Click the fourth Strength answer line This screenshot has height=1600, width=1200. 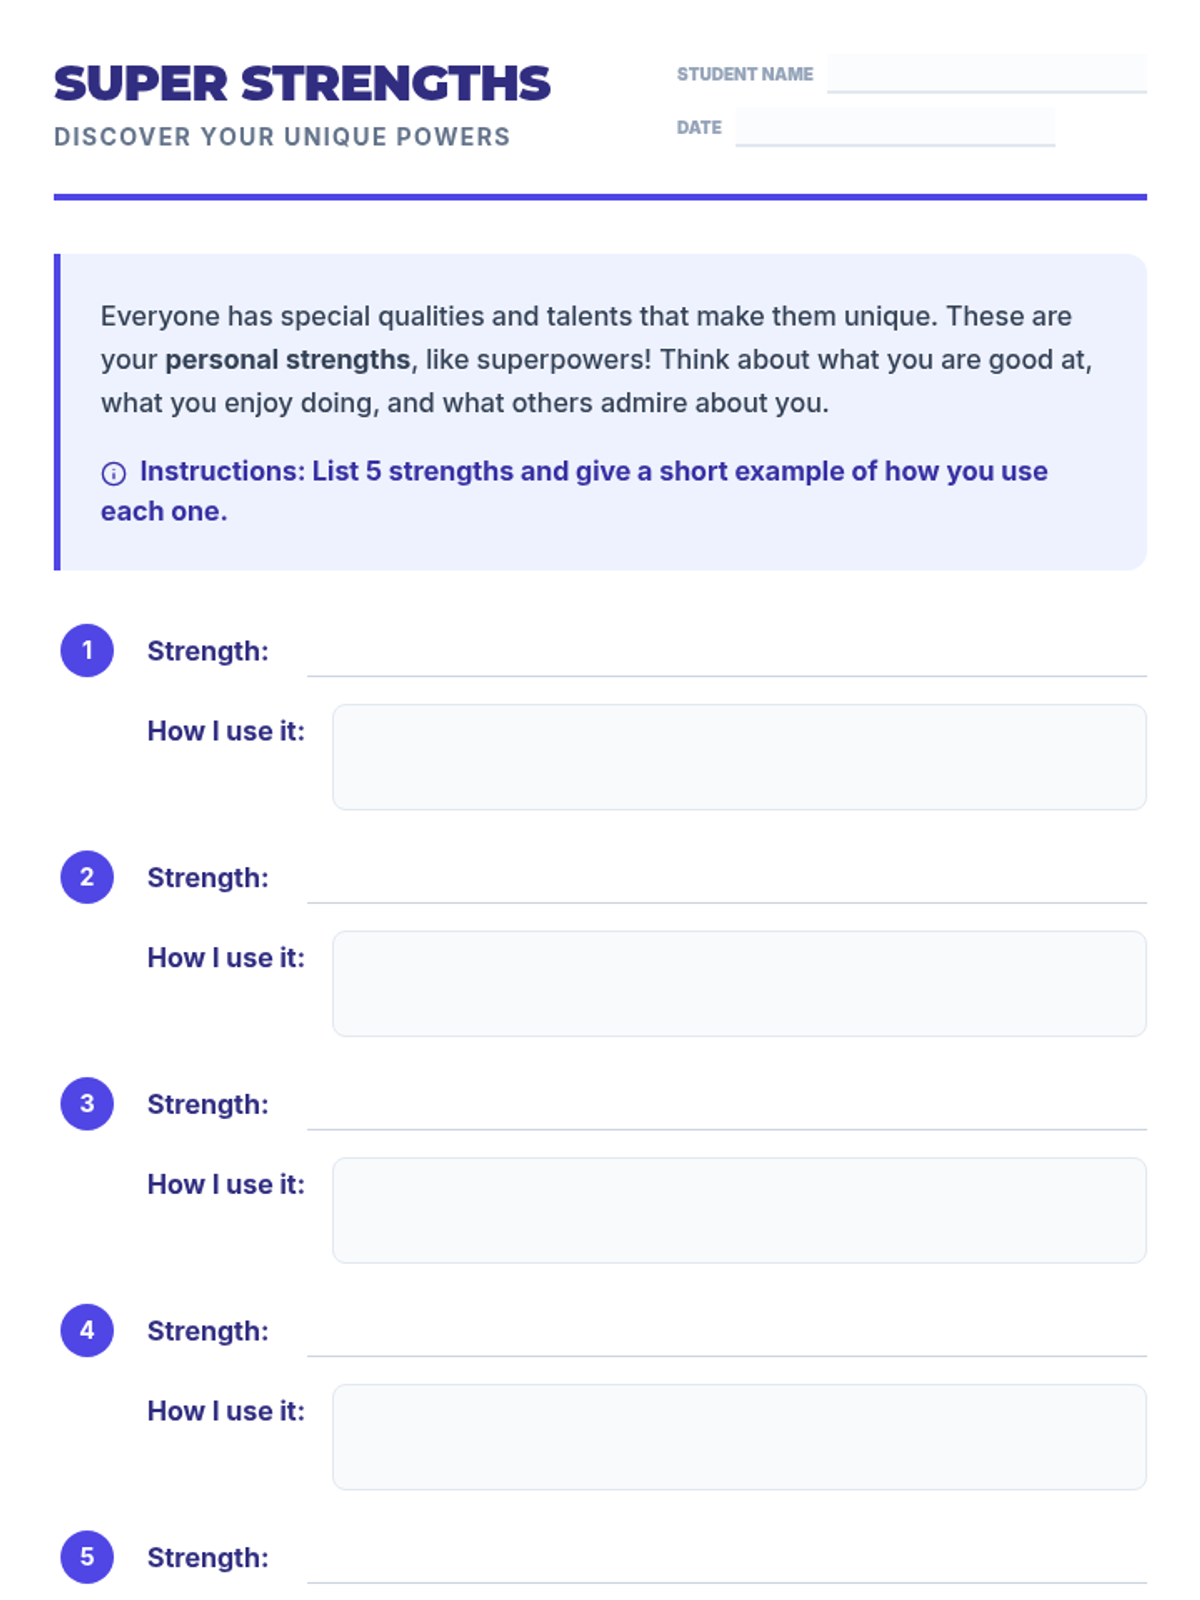[726, 1335]
